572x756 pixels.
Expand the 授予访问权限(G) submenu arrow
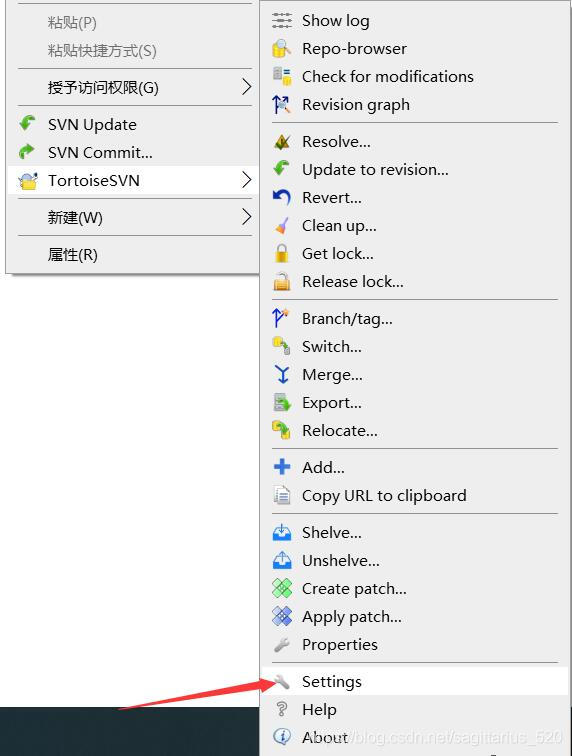tap(246, 87)
